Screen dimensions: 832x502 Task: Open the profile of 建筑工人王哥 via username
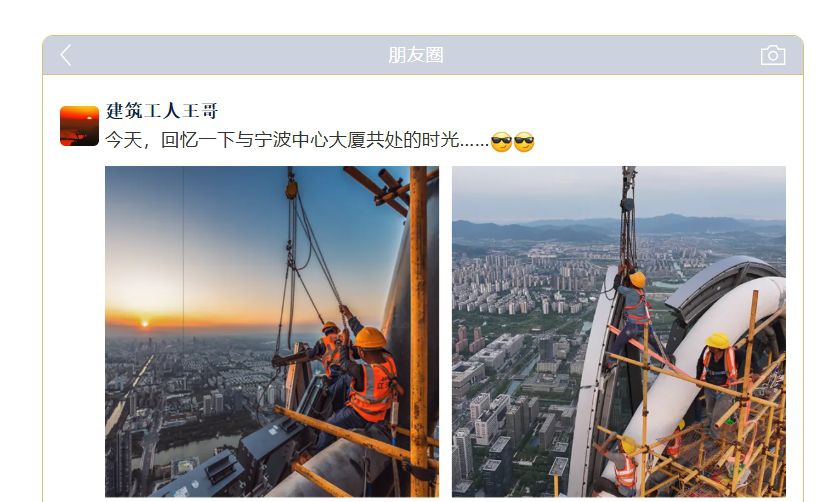click(162, 111)
